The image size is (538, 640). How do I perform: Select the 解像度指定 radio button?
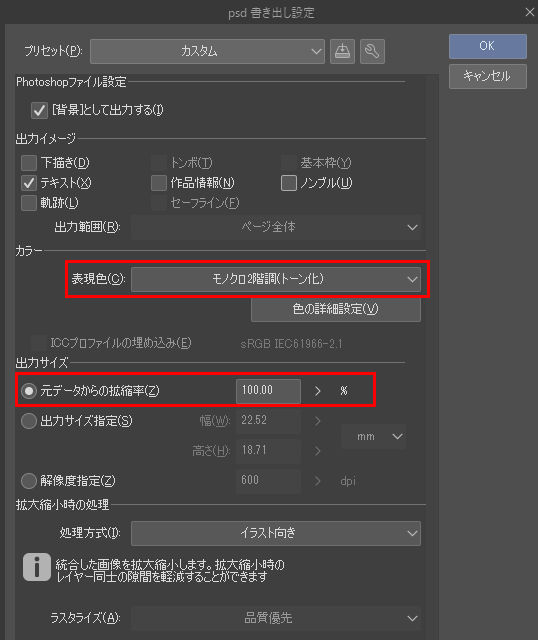(x=29, y=481)
